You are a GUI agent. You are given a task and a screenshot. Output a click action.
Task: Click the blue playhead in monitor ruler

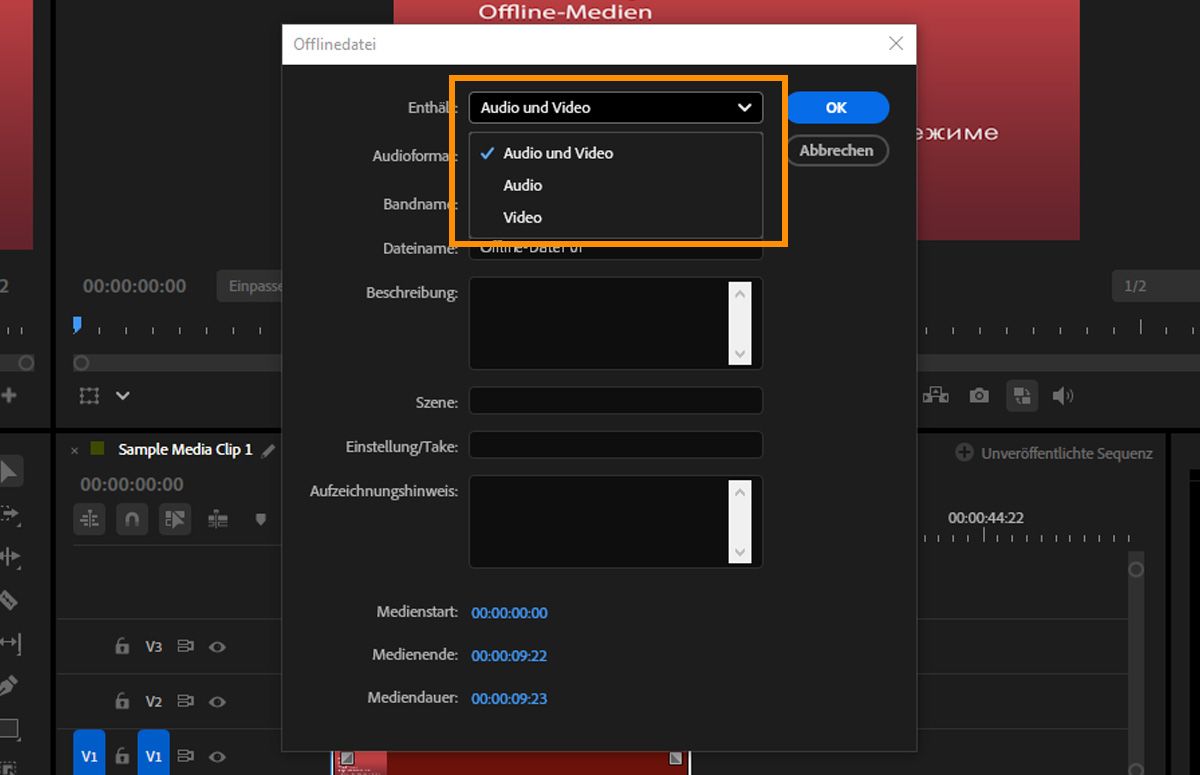(x=76, y=325)
